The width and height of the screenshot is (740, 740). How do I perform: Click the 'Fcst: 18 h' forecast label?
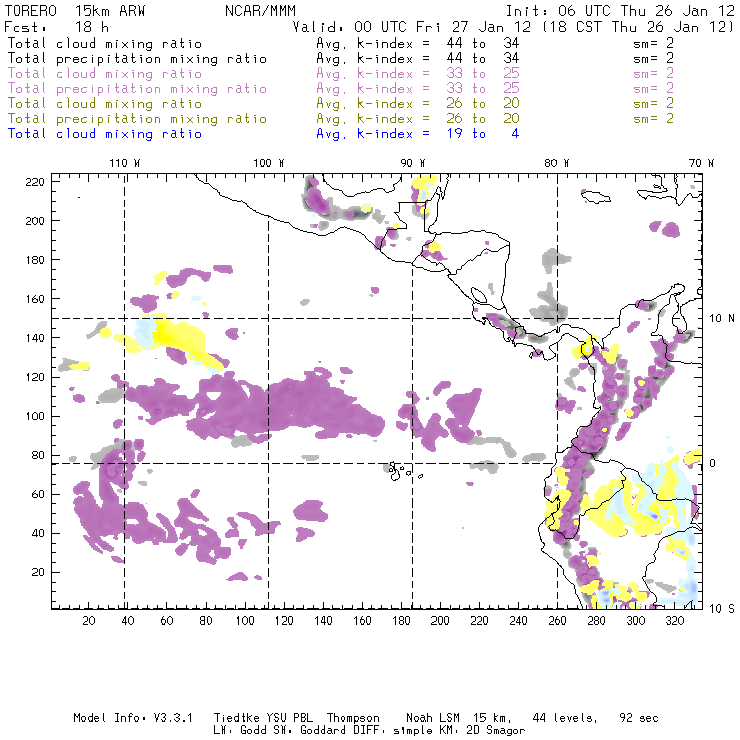click(x=56, y=26)
